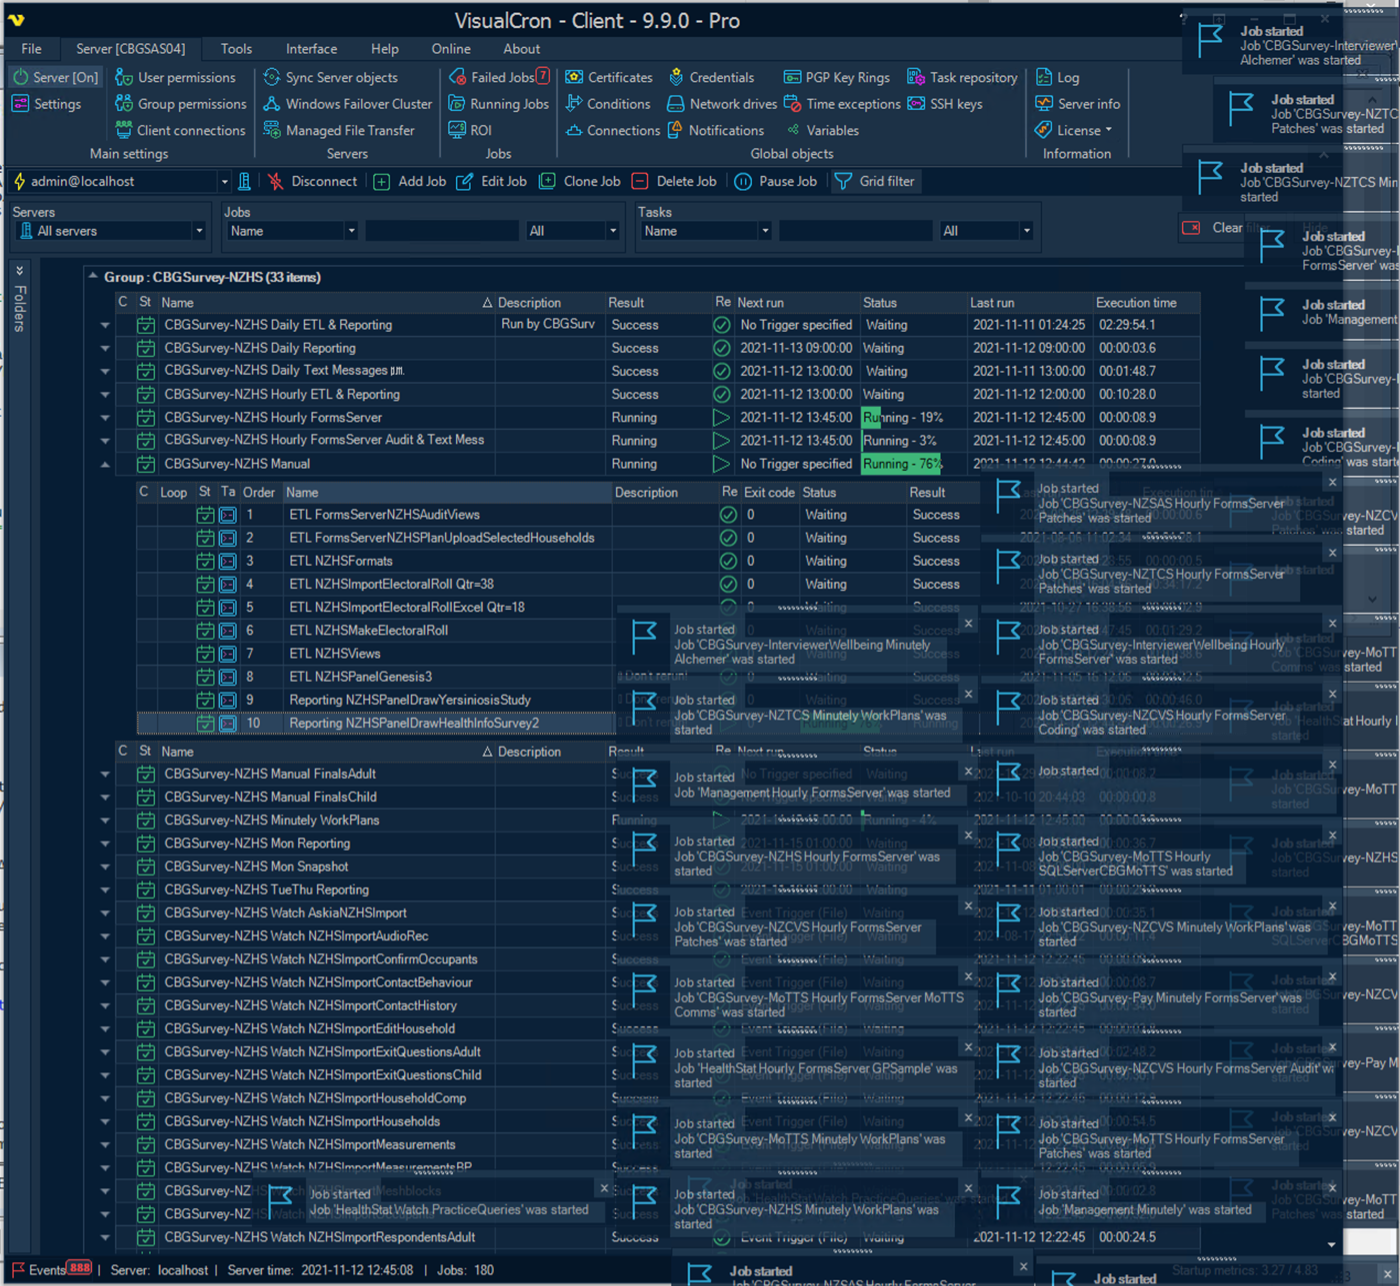Viewport: 1400px width, 1286px height.
Task: Toggle active checkbox for task ETL NZHSViews
Action: click(x=205, y=654)
